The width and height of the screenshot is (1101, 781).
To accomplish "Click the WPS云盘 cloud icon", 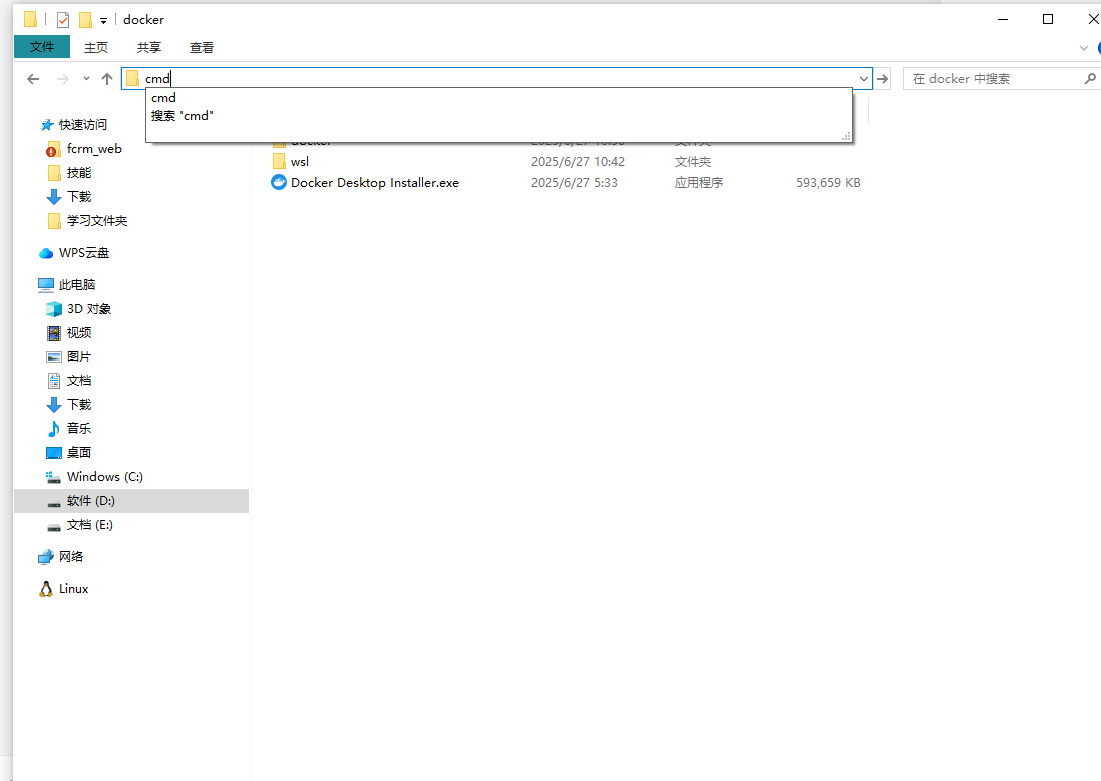I will (46, 253).
